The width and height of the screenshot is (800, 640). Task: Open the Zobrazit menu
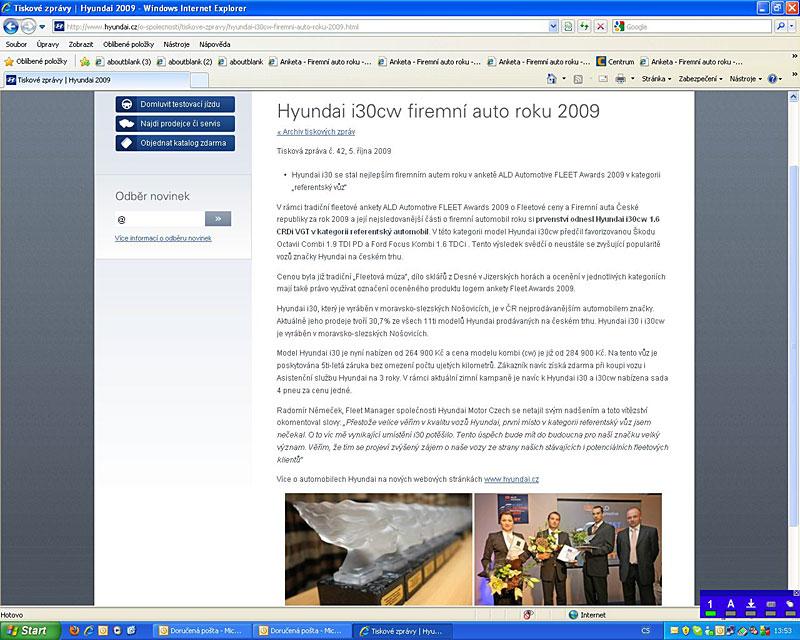81,44
